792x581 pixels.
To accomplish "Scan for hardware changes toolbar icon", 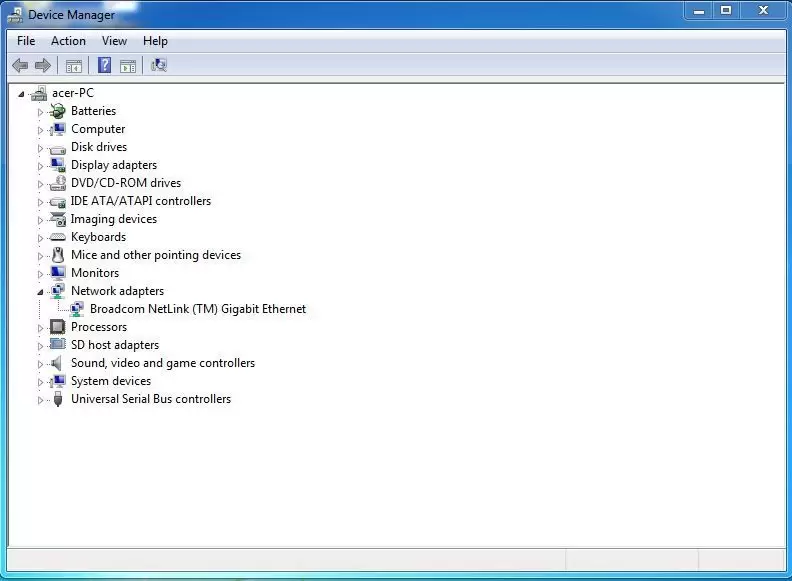I will click(159, 65).
